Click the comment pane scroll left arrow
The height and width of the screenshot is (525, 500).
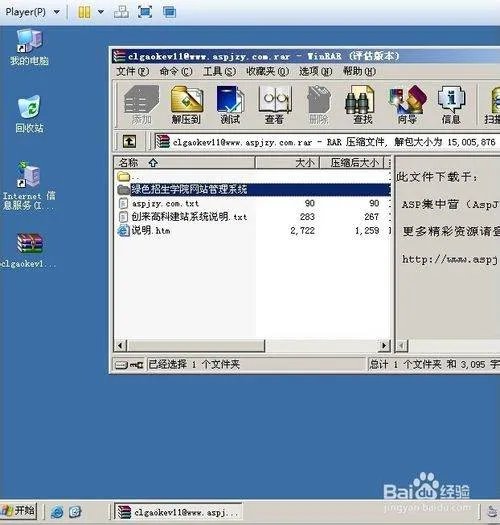point(402,345)
